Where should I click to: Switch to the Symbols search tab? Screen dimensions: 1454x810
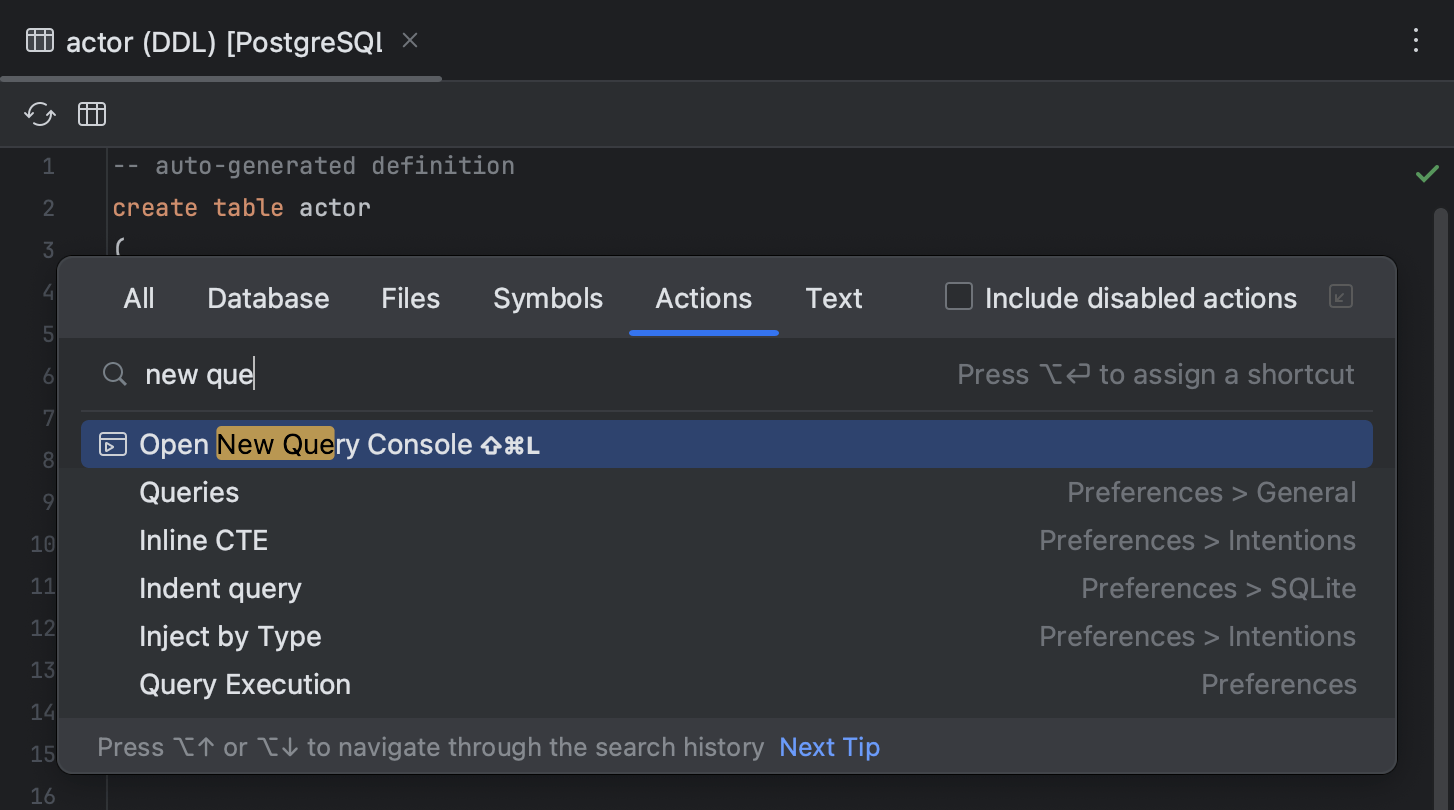pos(547,298)
